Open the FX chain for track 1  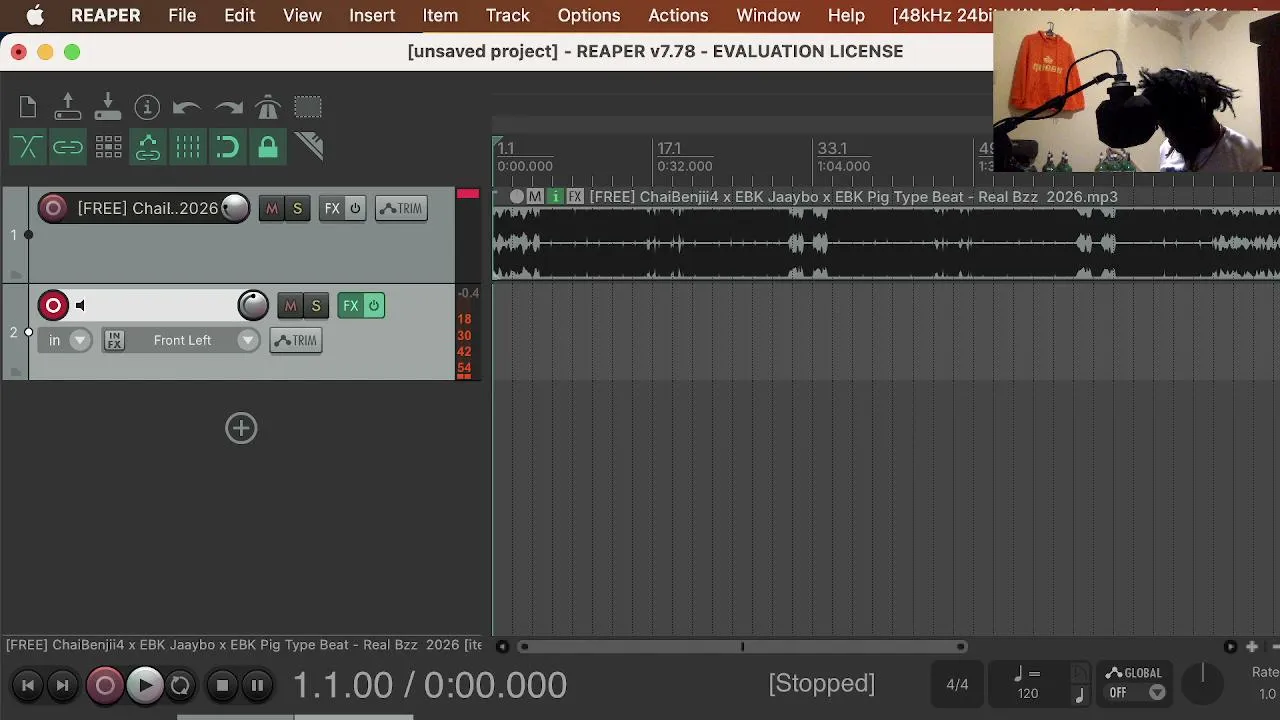[332, 208]
